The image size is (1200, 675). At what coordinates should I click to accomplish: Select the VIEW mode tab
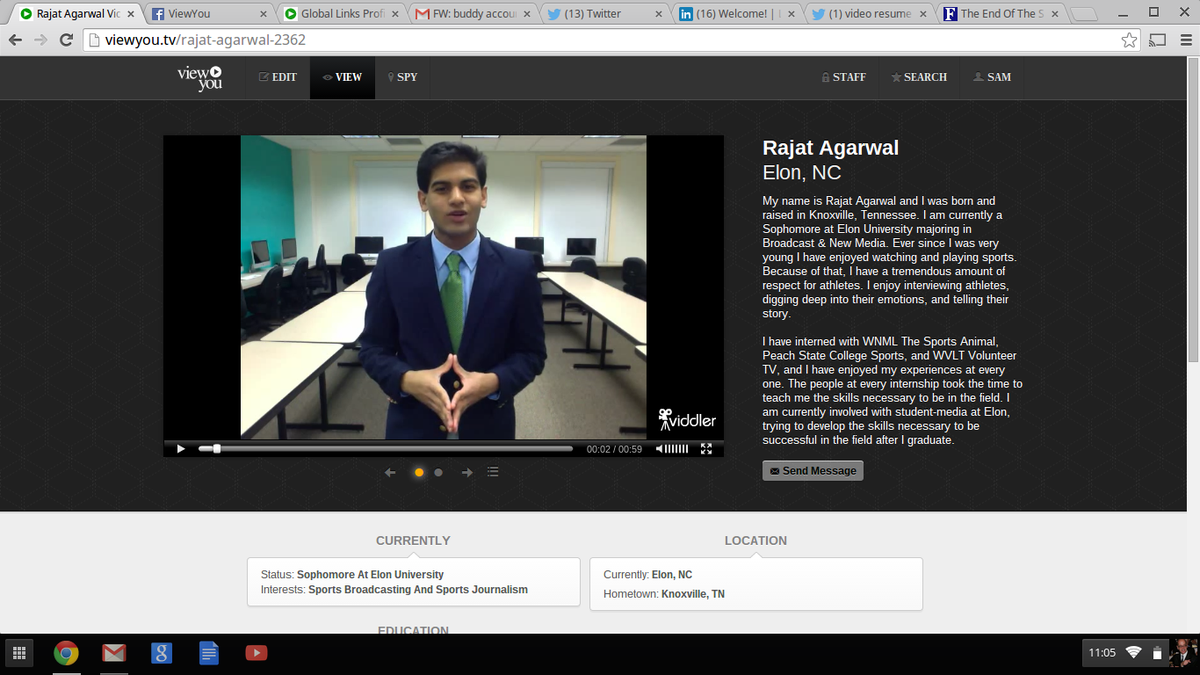[x=342, y=77]
